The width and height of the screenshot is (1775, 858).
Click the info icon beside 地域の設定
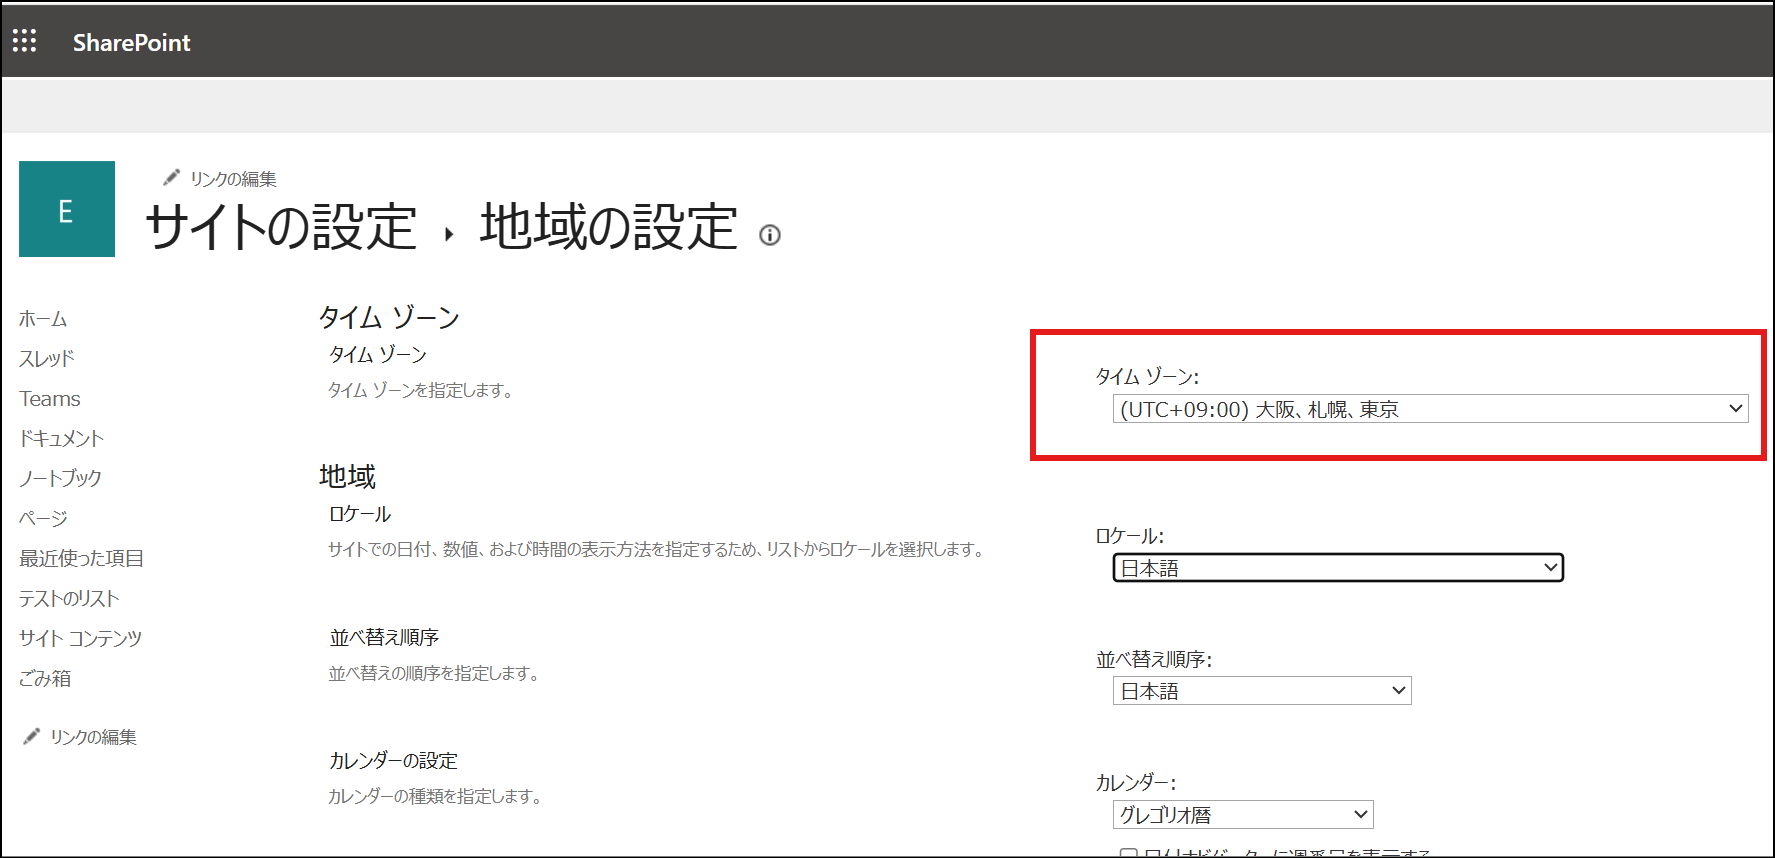[769, 235]
